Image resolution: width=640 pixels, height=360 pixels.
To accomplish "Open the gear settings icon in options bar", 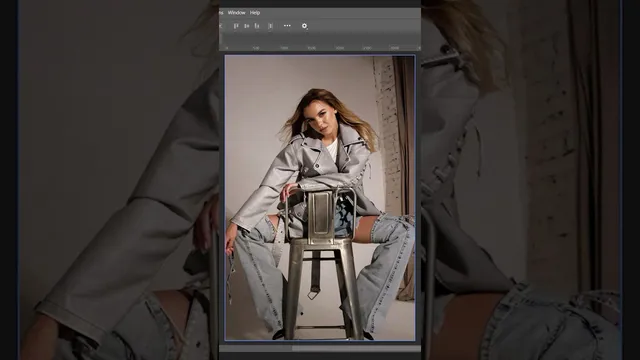I will pyautogui.click(x=304, y=26).
